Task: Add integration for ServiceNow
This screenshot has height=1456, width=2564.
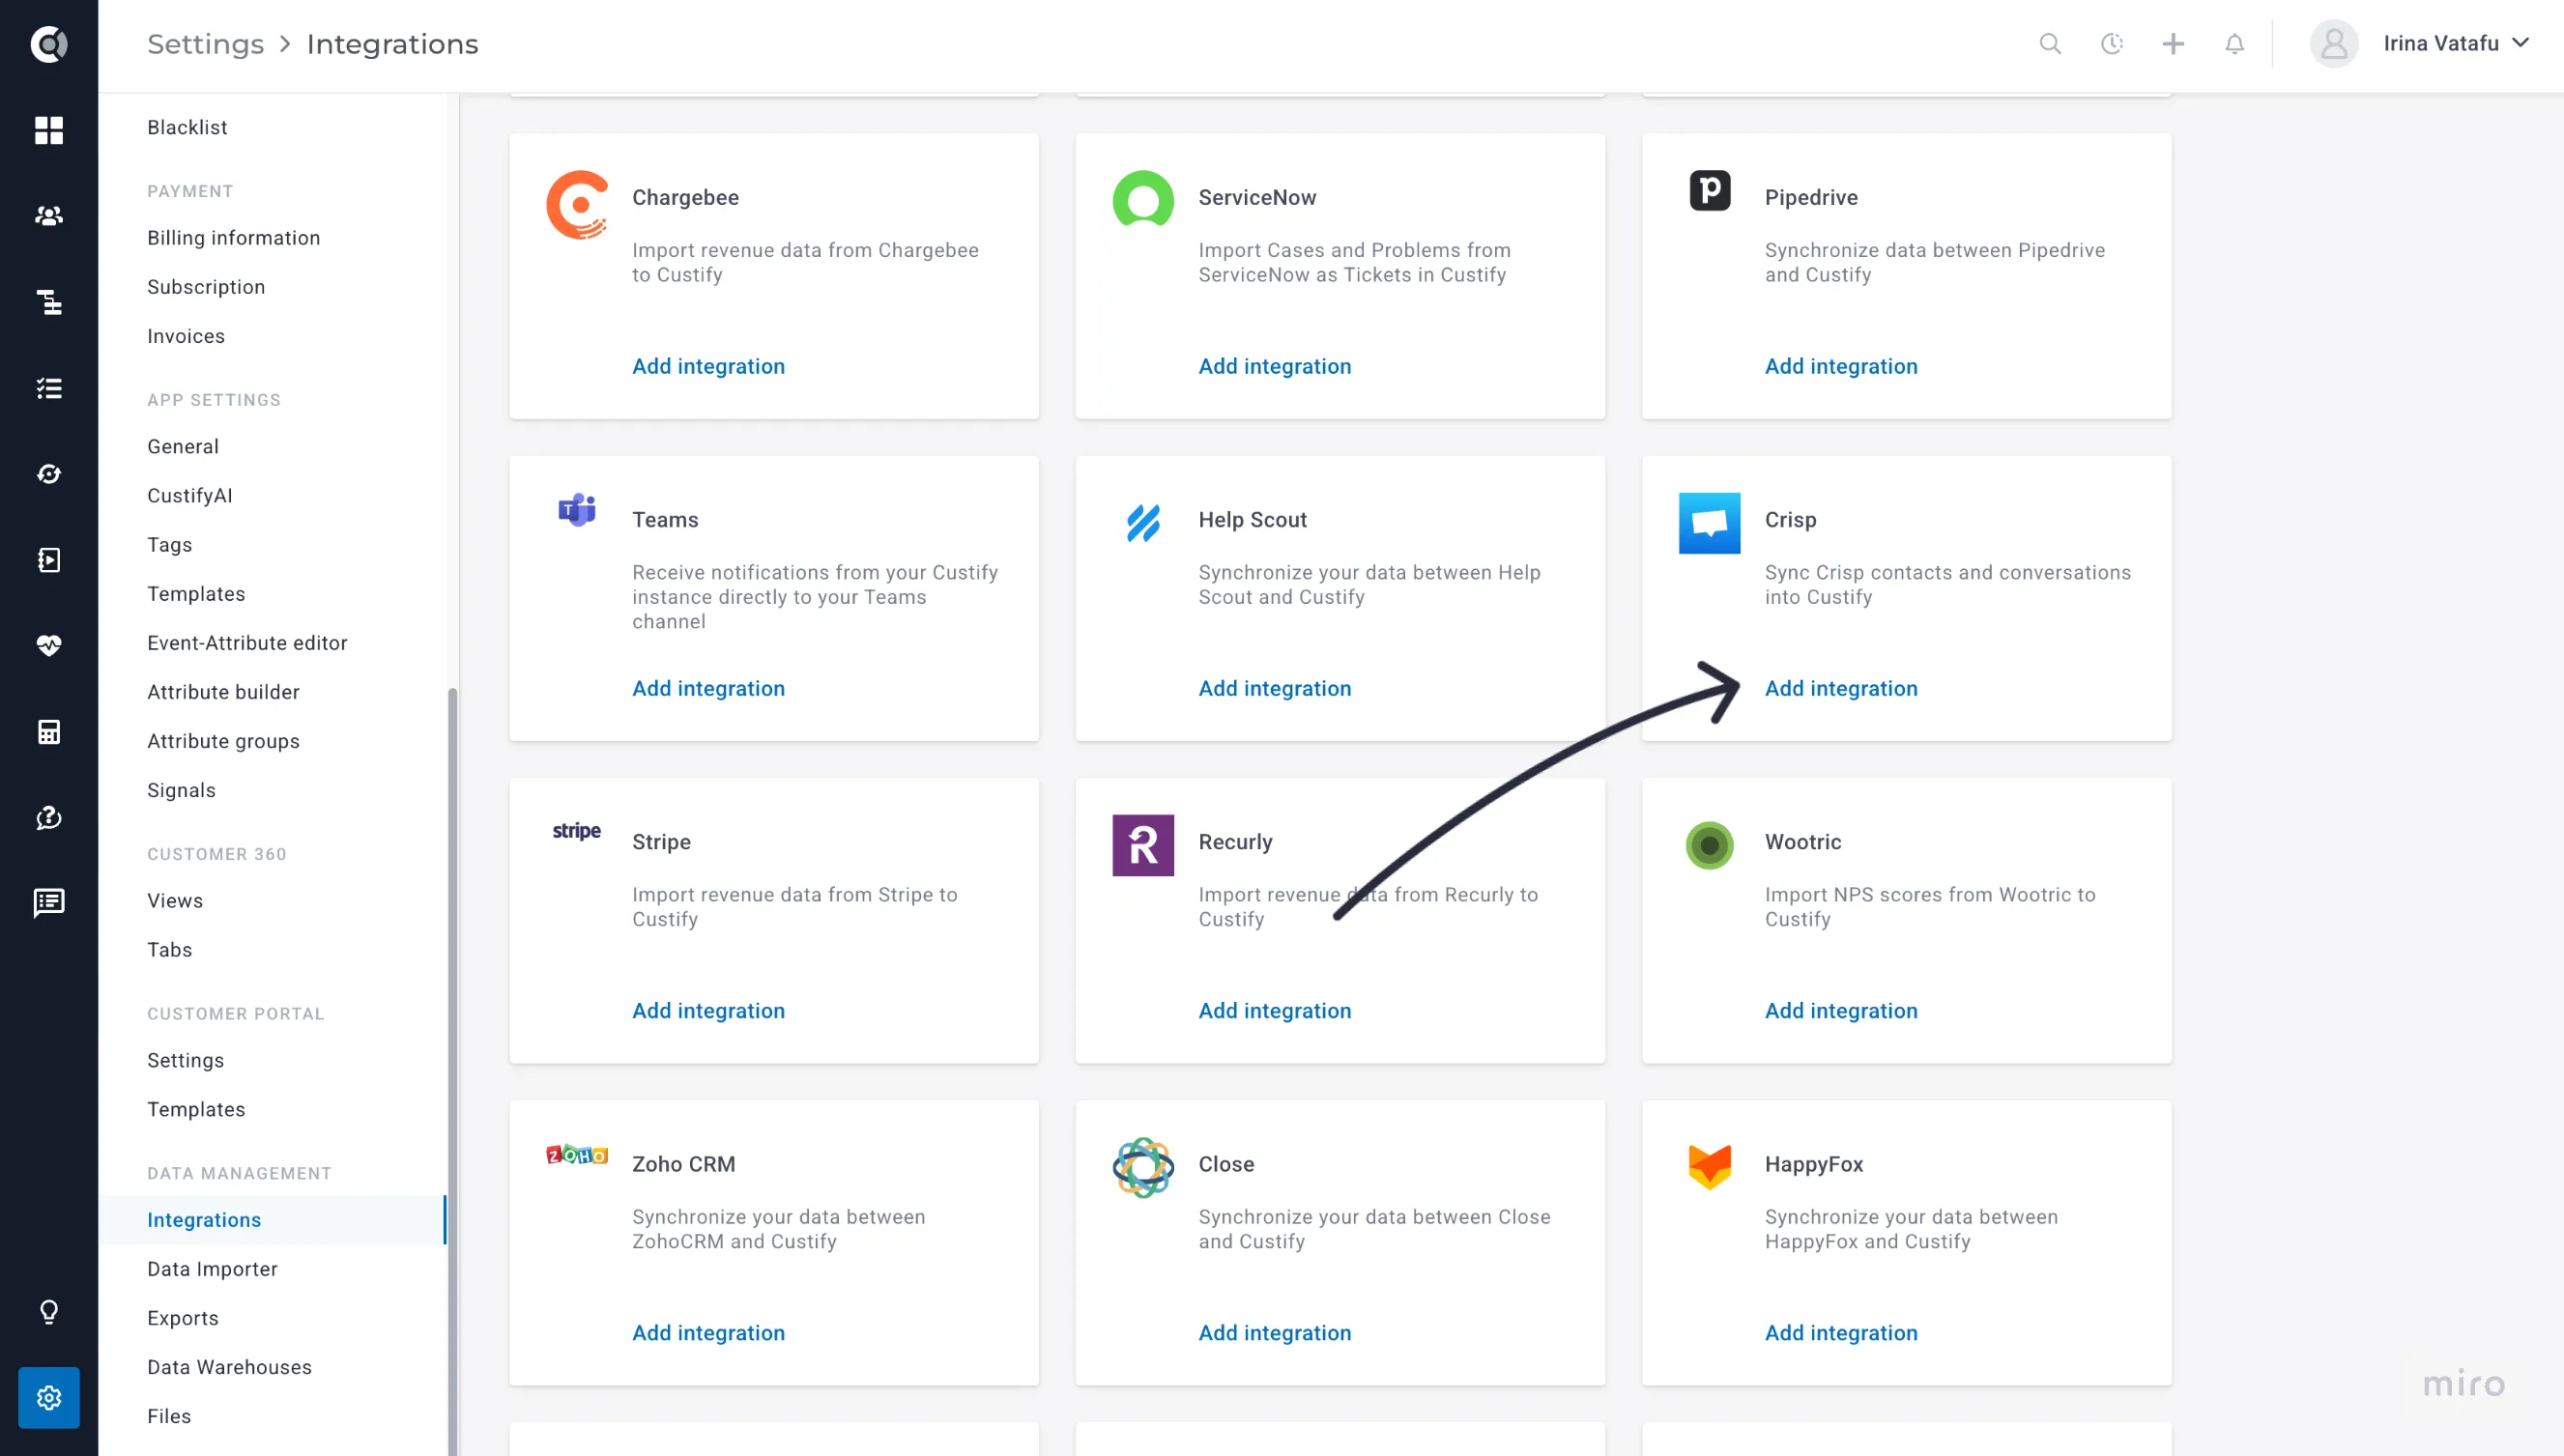Action: [x=1274, y=366]
